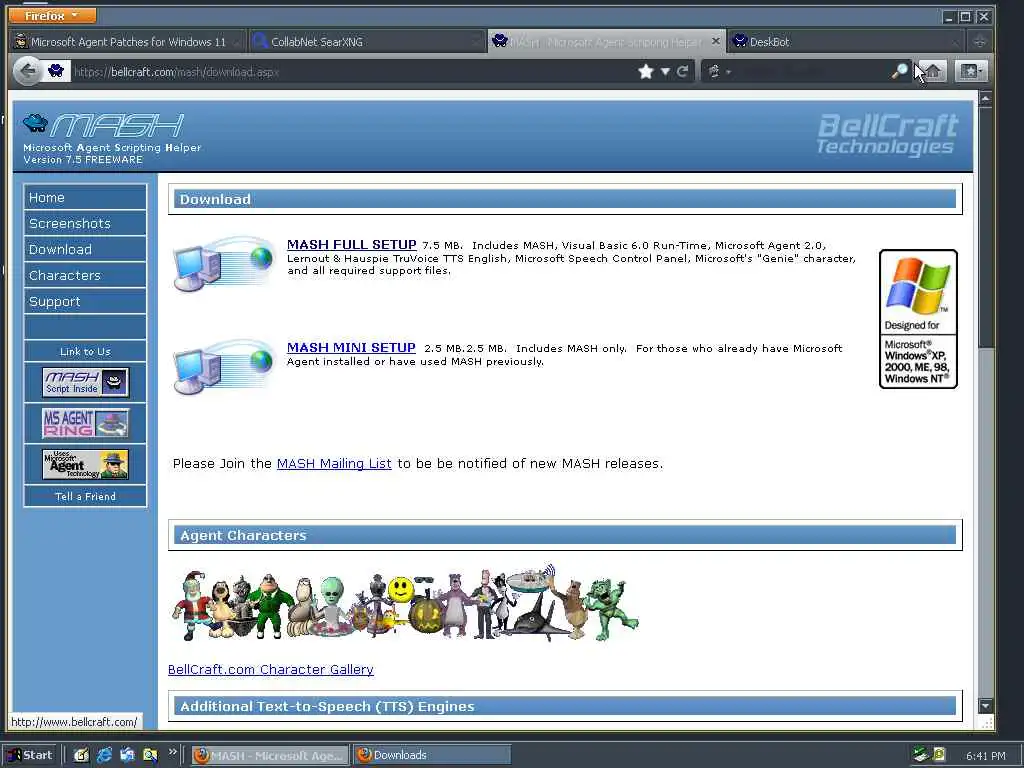1024x768 pixels.
Task: Click the agent characters group image
Action: [x=405, y=603]
